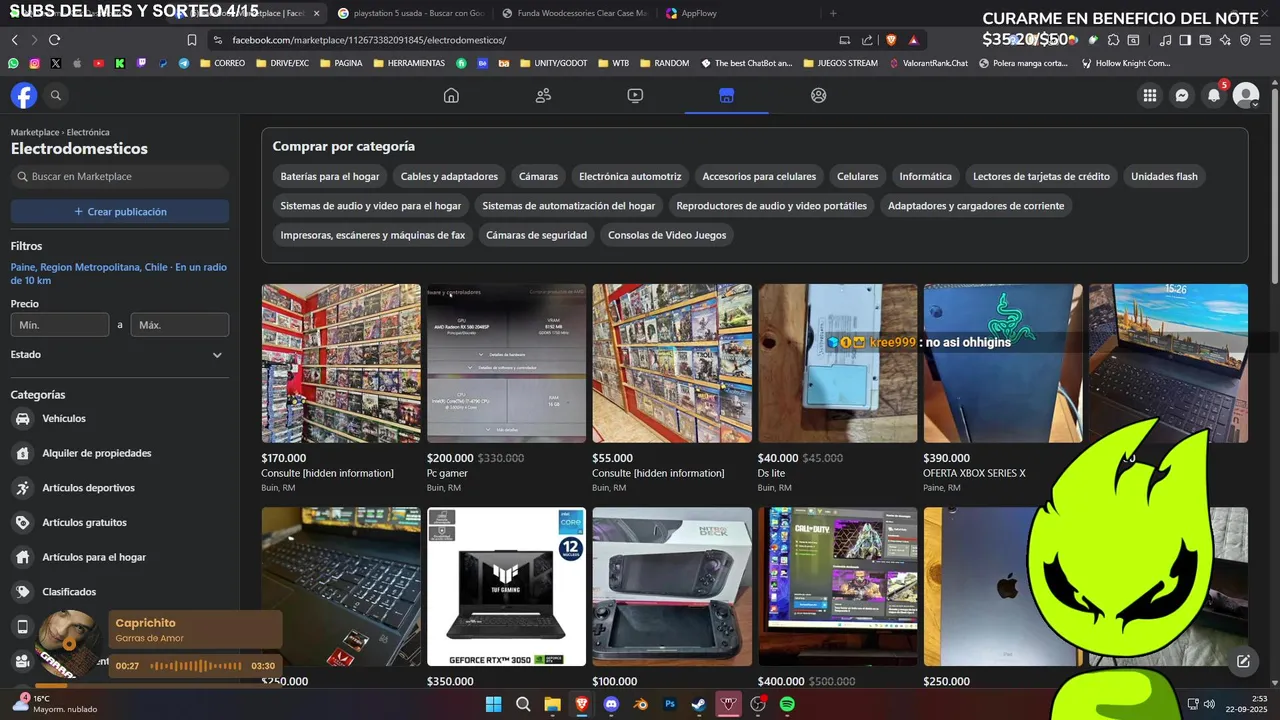Viewport: 1280px width, 720px height.
Task: Select the Accesorios para celulares chip
Action: [x=759, y=176]
